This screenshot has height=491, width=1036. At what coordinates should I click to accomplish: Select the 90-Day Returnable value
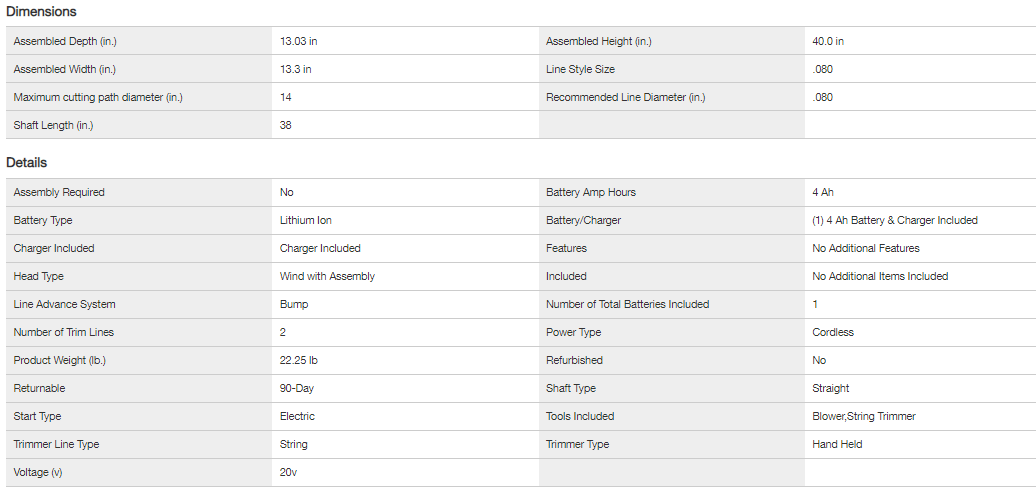[x=297, y=388]
